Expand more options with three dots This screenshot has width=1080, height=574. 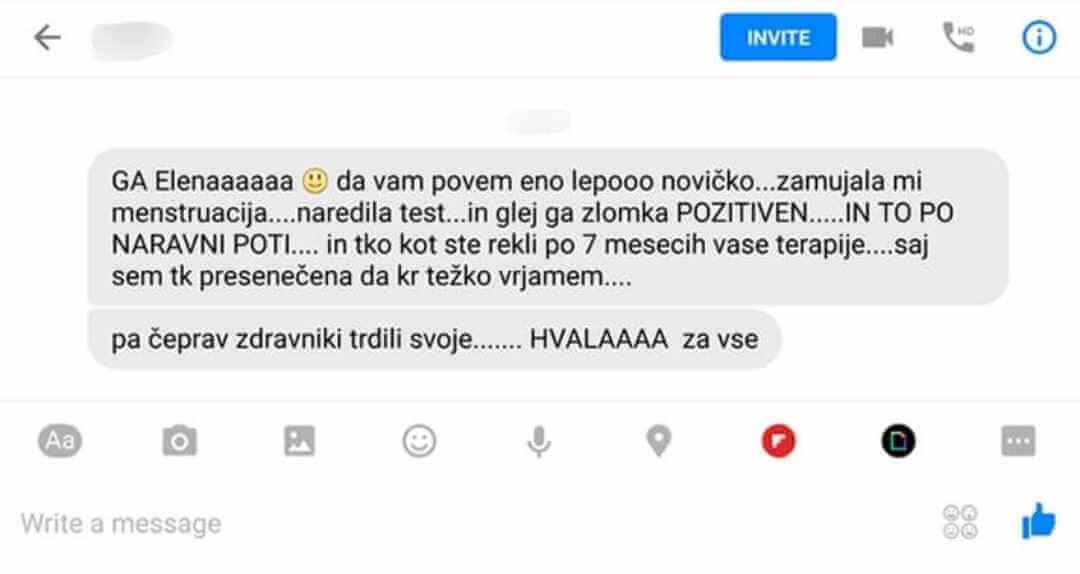(1018, 440)
